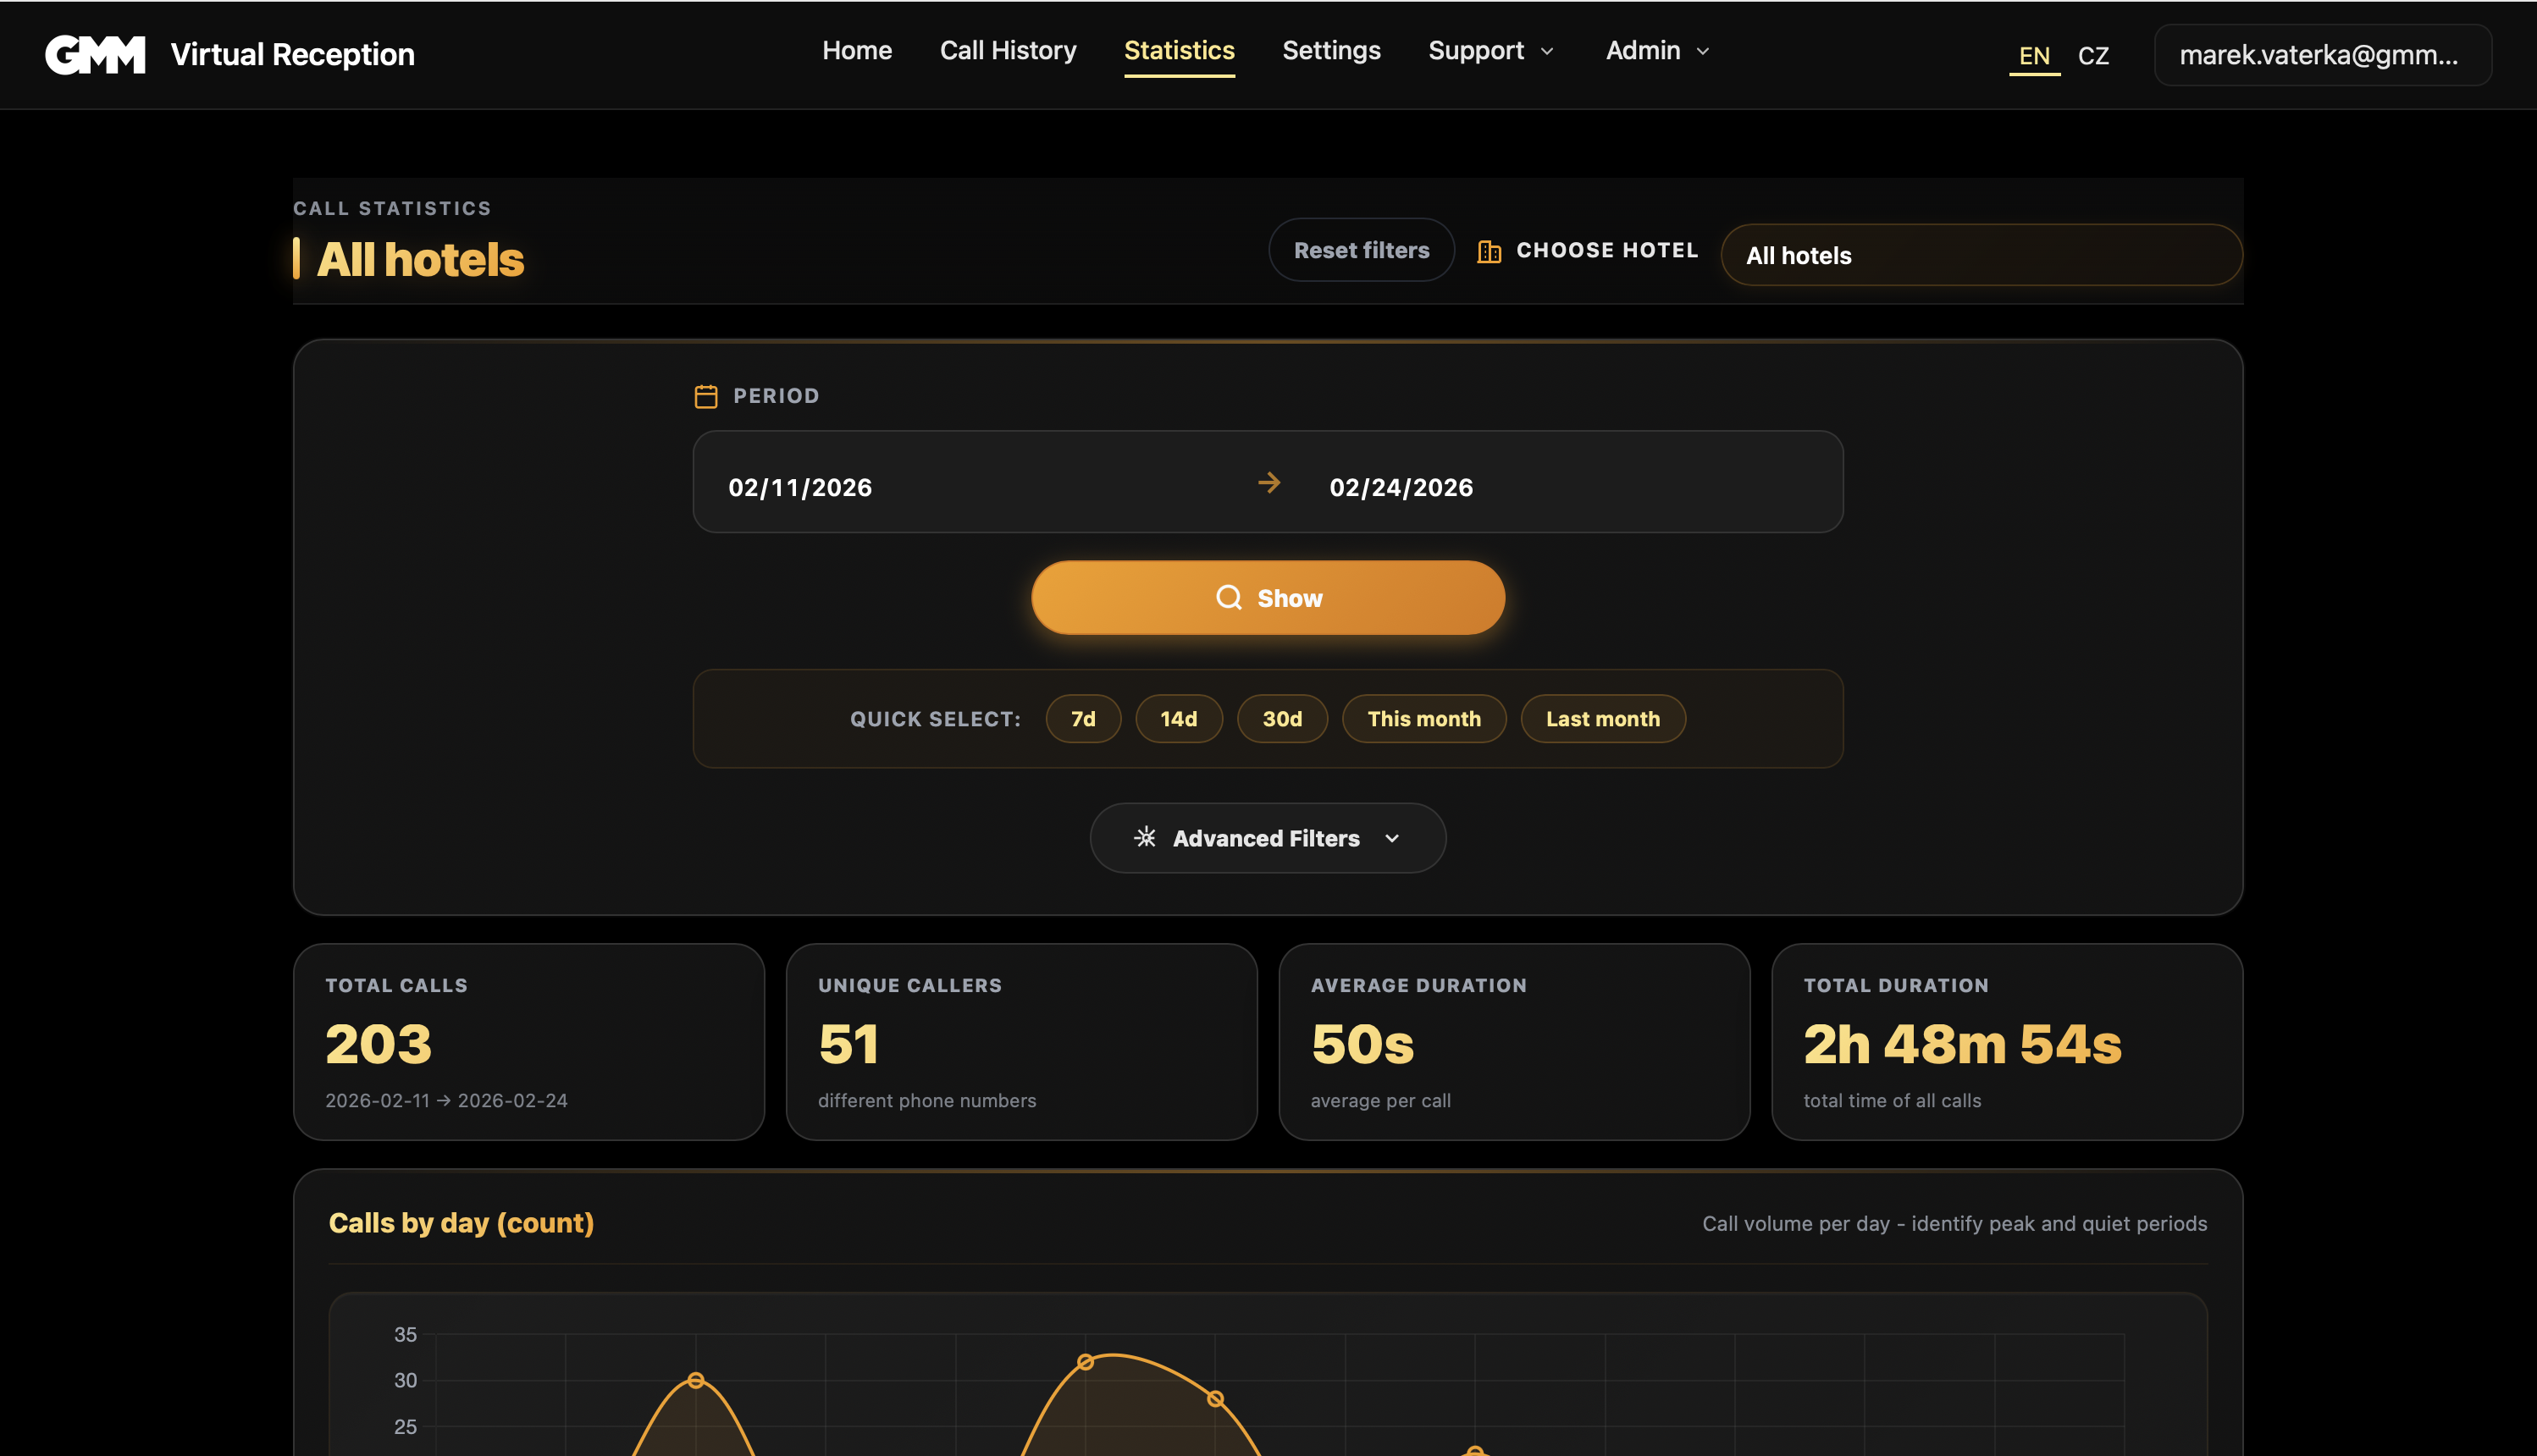Select EN language option

point(2034,55)
